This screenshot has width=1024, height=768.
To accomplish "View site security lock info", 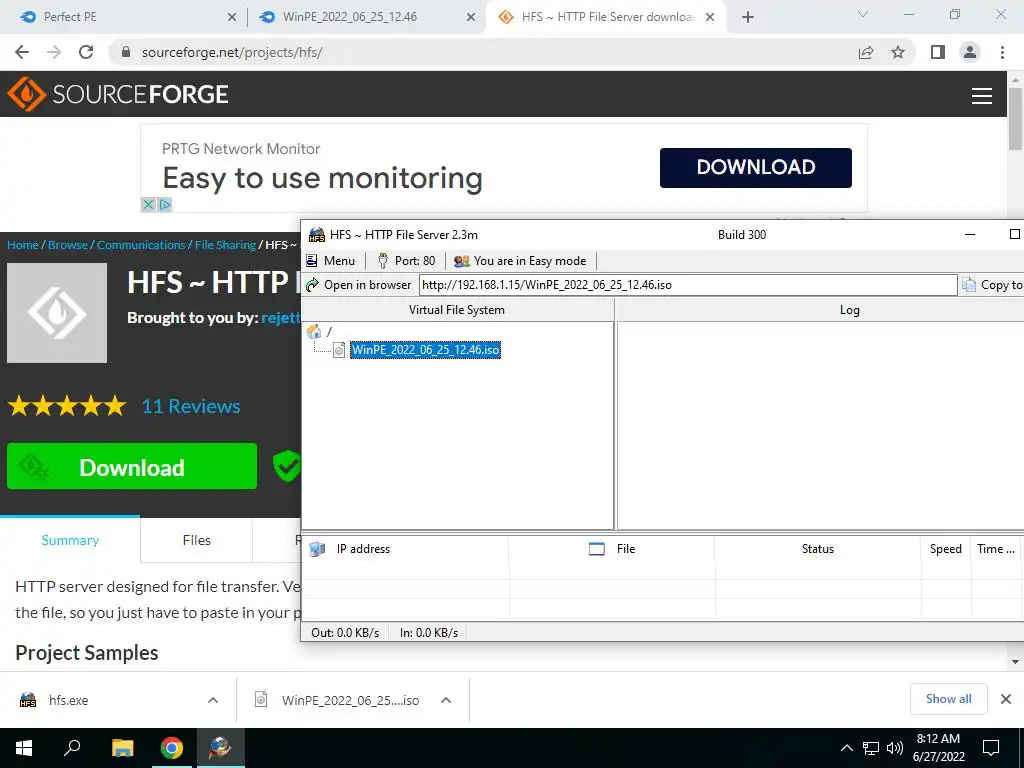I will [x=127, y=52].
